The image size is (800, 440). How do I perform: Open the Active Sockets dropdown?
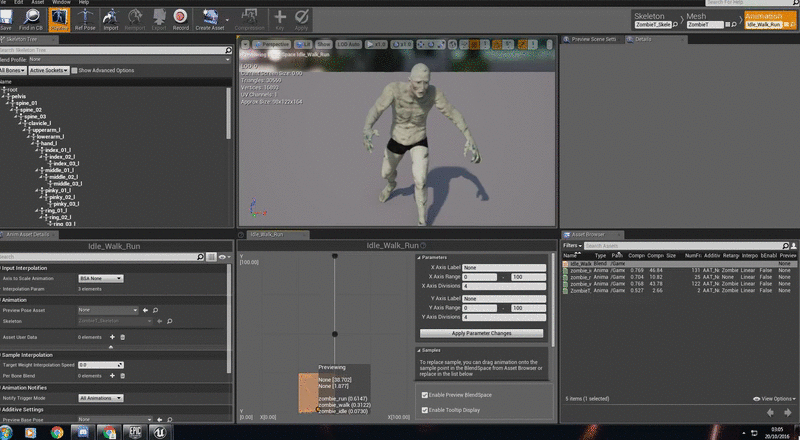coord(47,71)
